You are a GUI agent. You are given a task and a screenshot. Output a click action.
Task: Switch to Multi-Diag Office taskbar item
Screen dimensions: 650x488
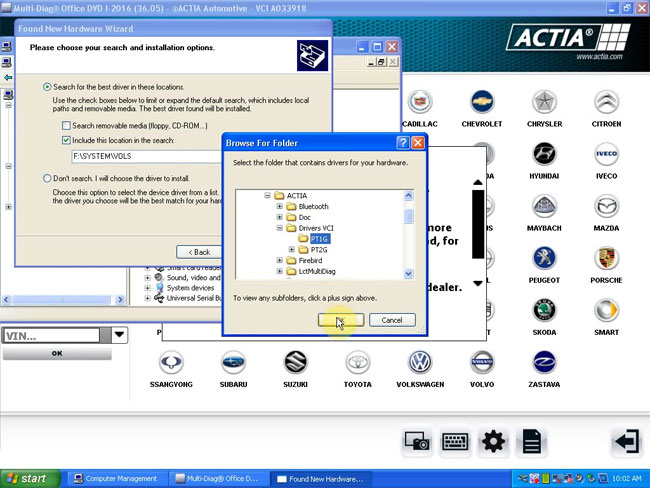[x=217, y=479]
